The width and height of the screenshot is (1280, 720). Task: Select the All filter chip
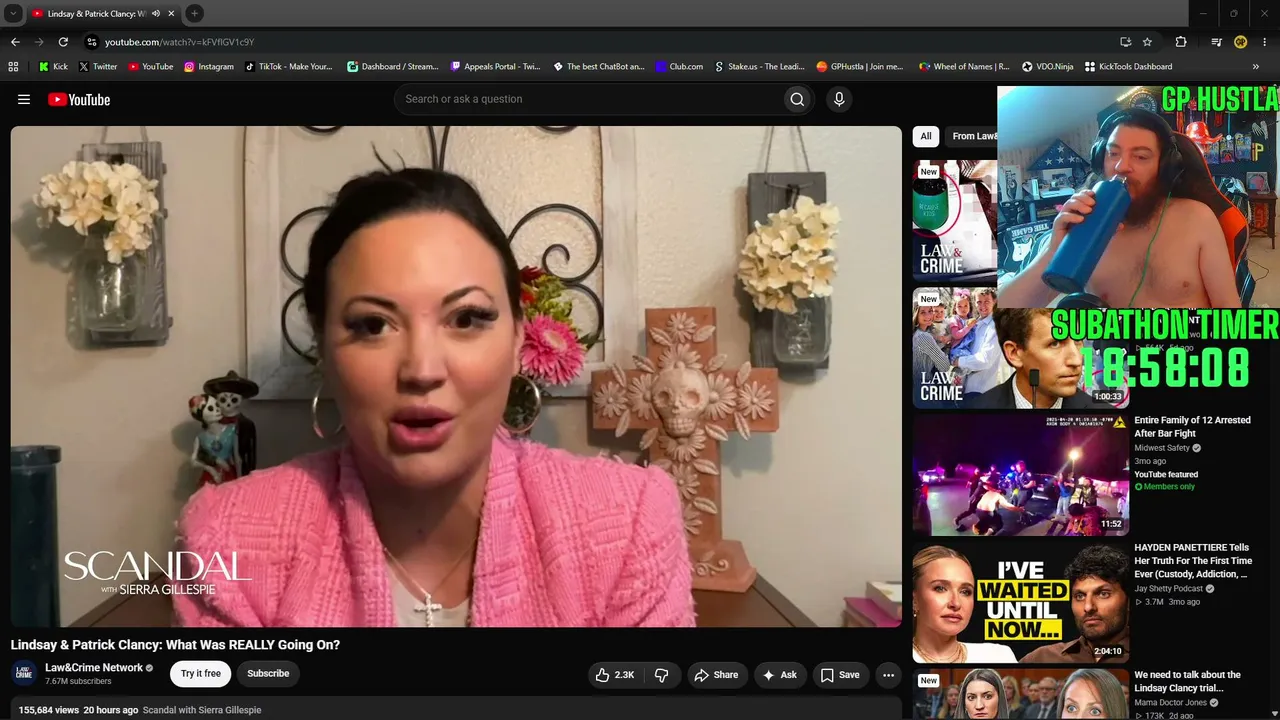point(926,136)
